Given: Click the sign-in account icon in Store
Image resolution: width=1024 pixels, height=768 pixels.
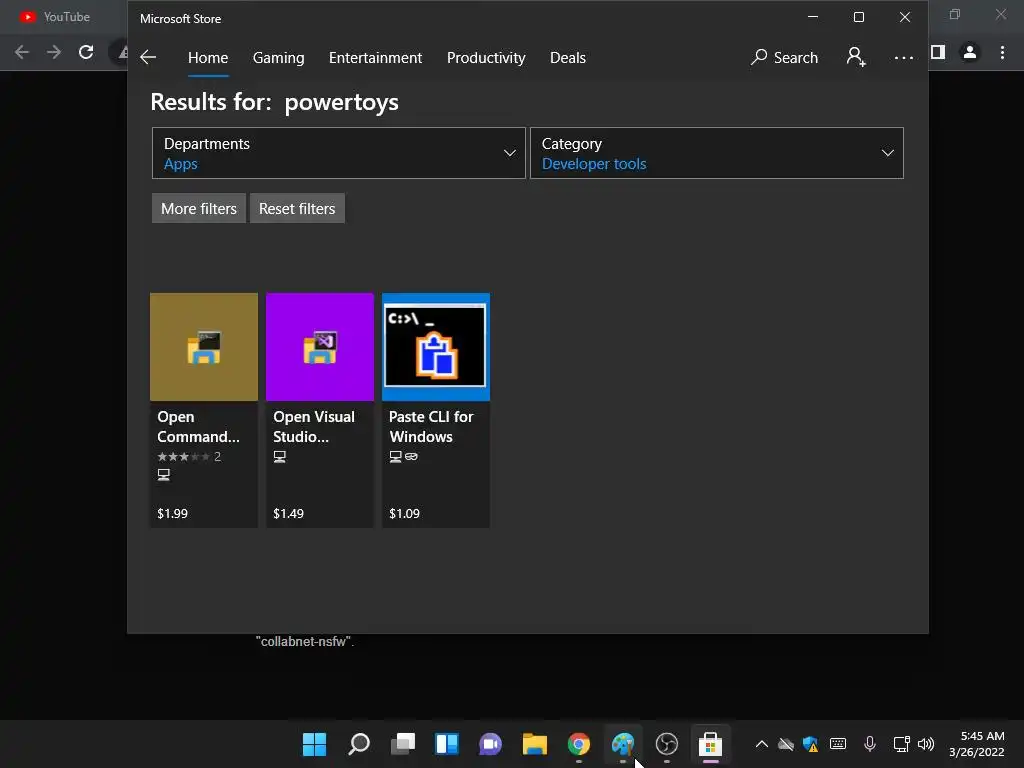Looking at the screenshot, I should tap(856, 57).
